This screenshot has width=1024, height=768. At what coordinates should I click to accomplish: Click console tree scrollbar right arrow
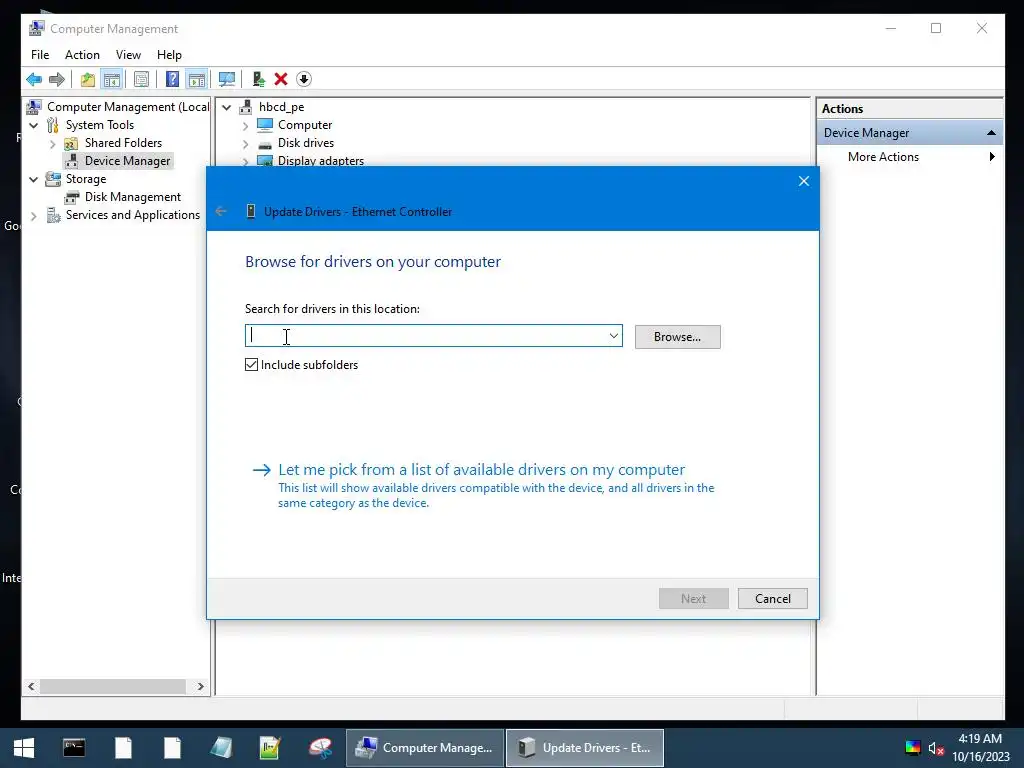click(x=200, y=686)
